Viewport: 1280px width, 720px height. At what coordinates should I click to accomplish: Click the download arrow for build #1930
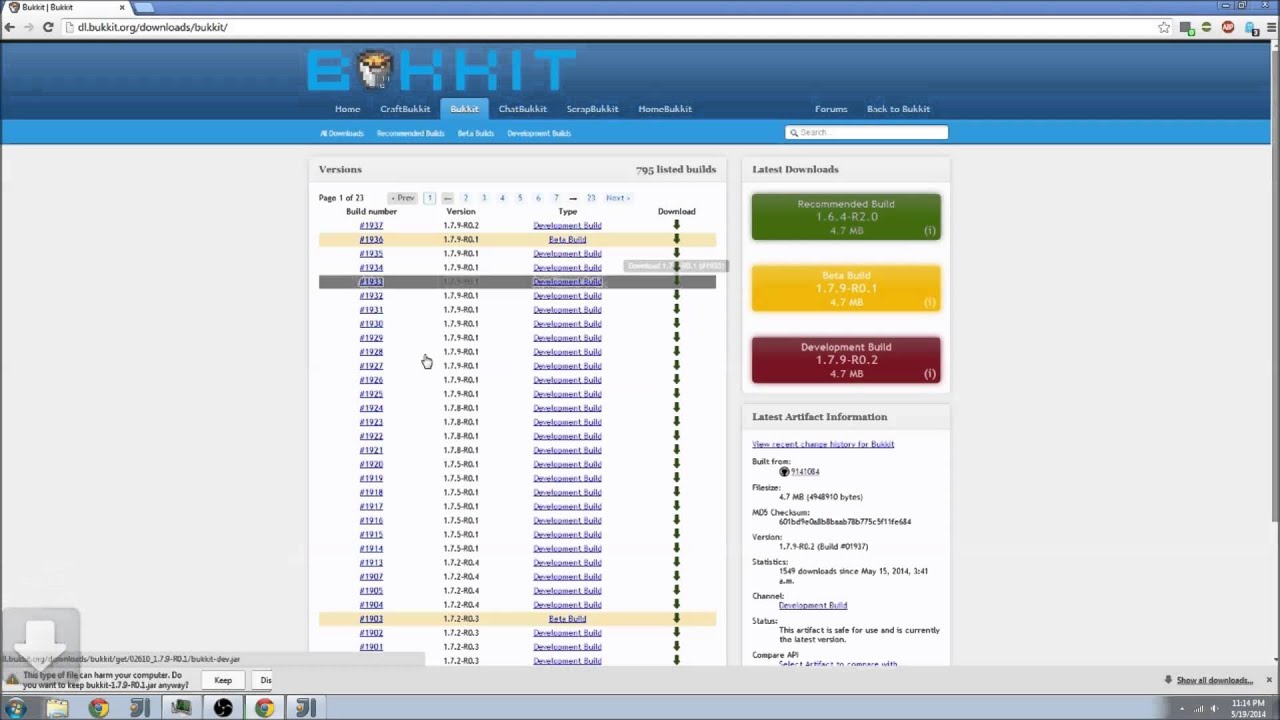tap(676, 323)
